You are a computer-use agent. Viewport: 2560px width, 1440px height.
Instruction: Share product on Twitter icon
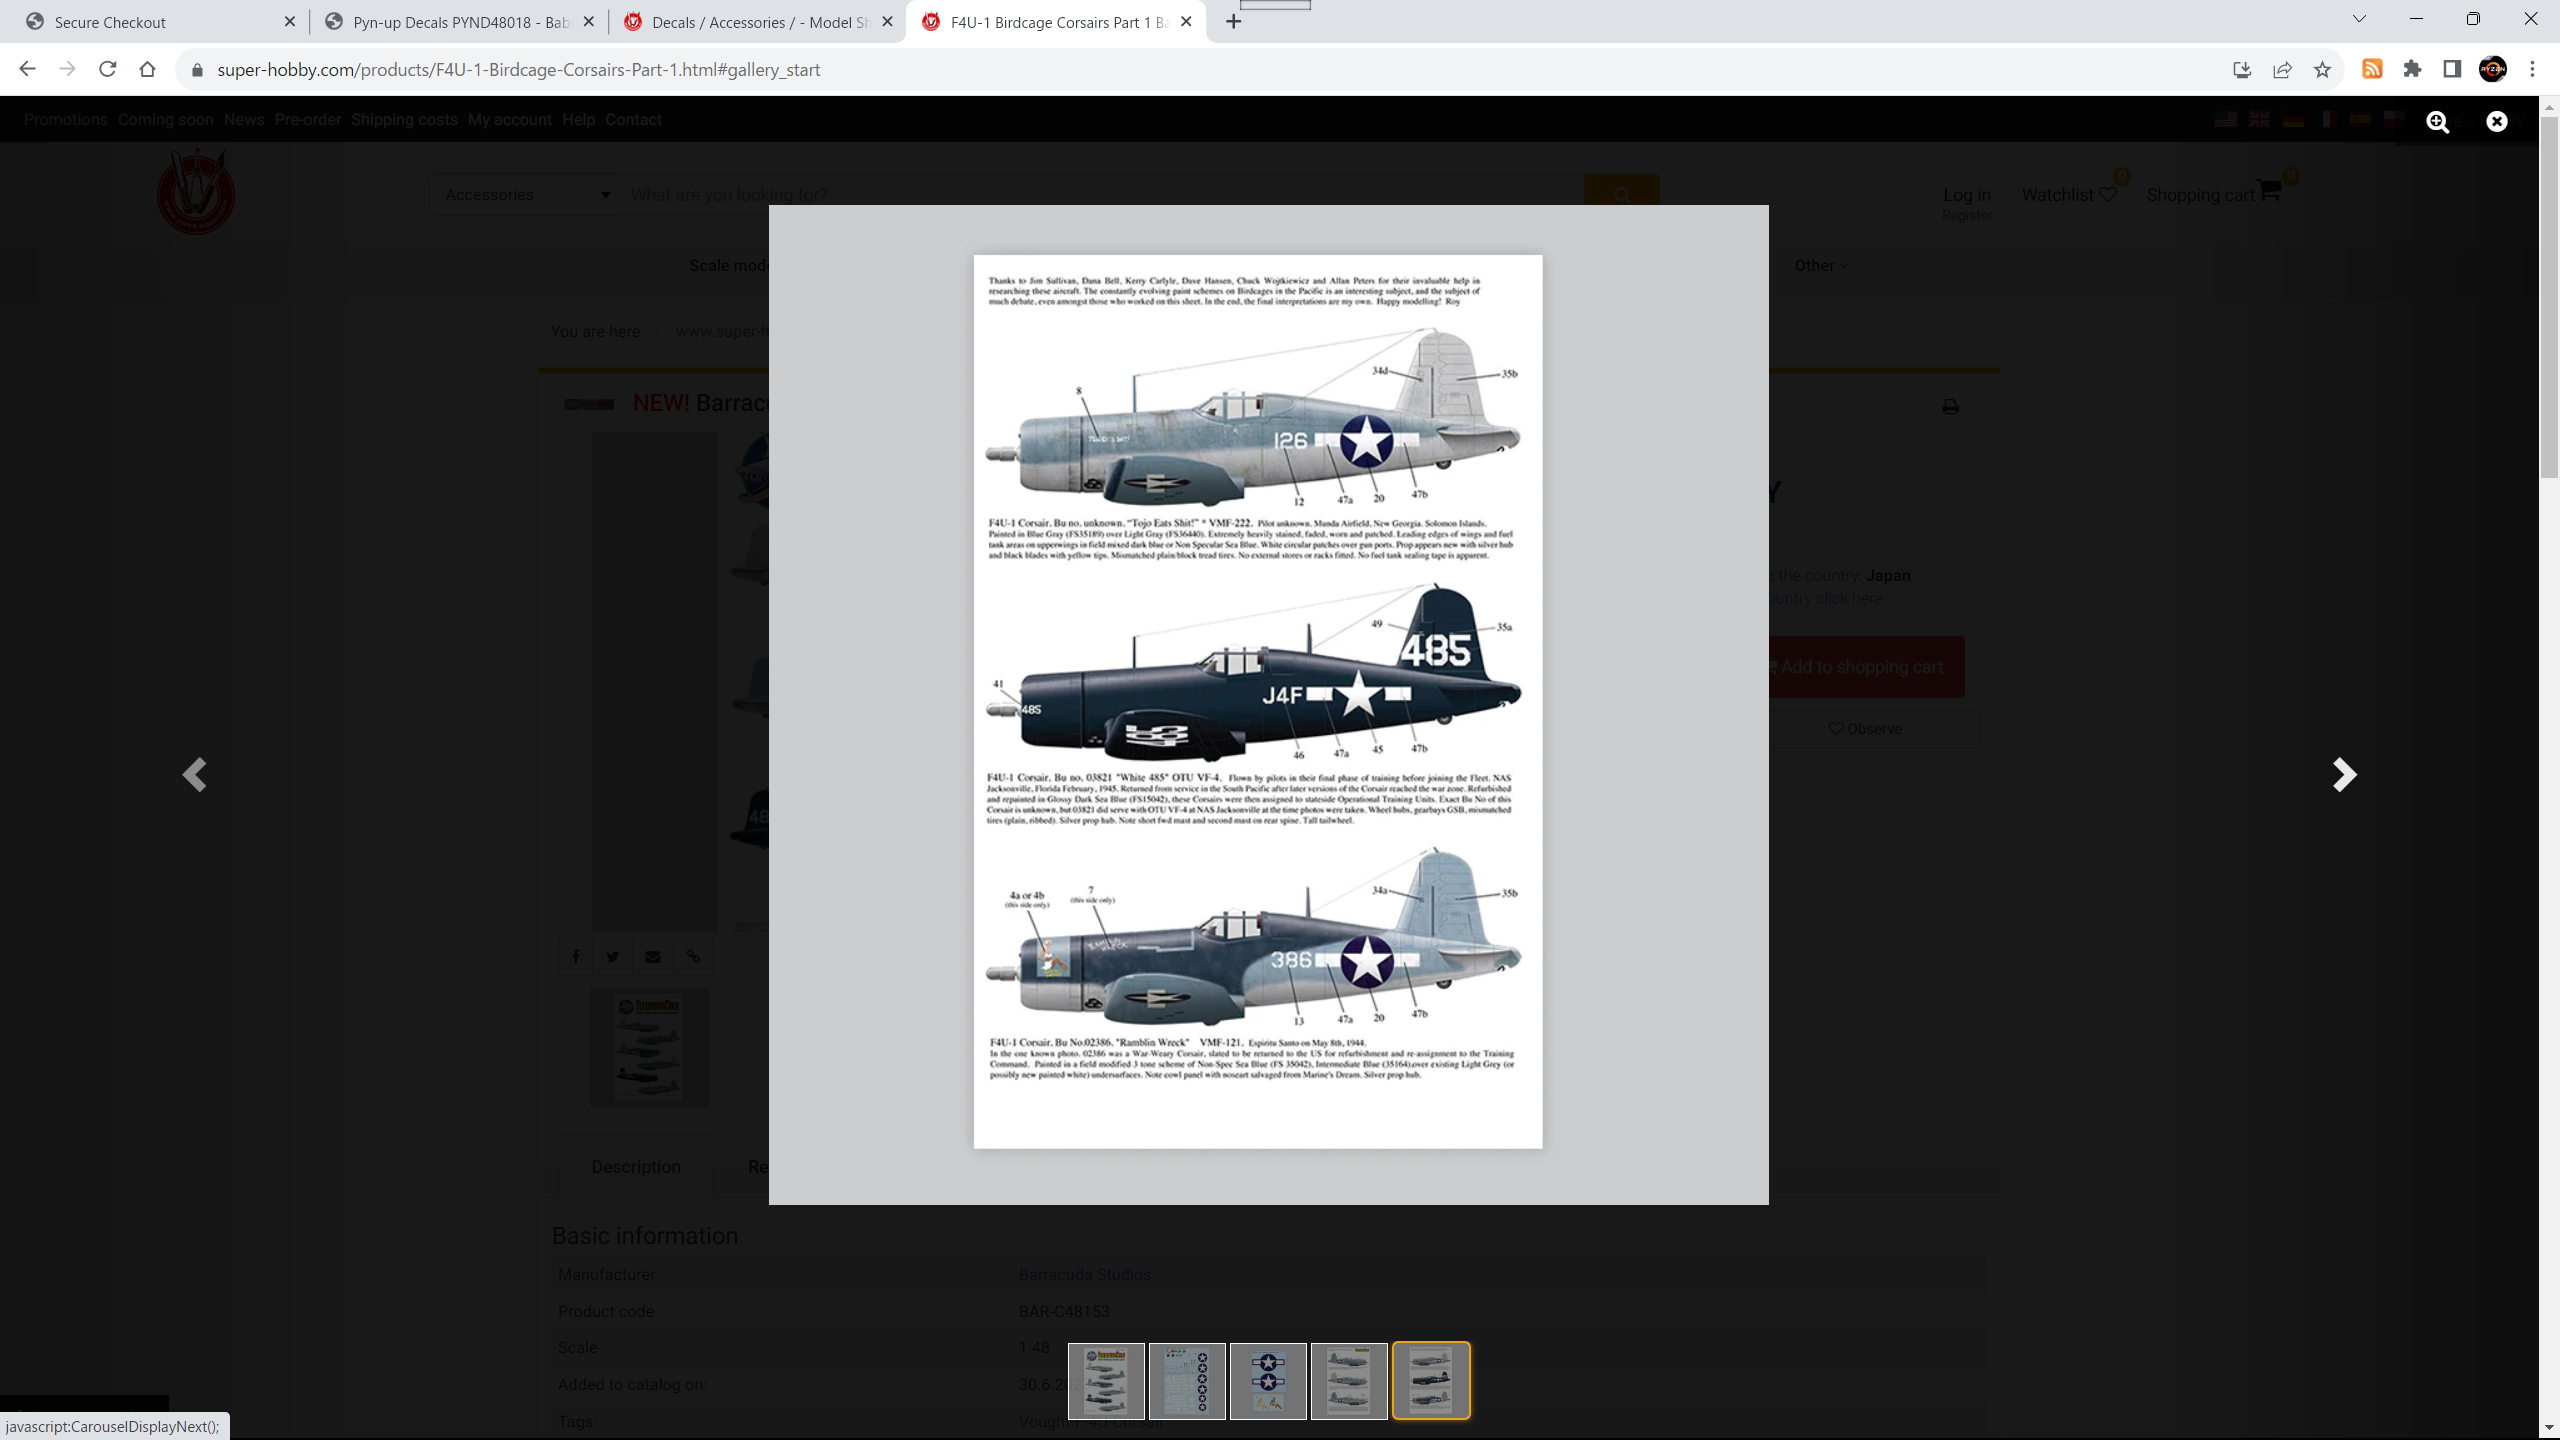point(613,956)
